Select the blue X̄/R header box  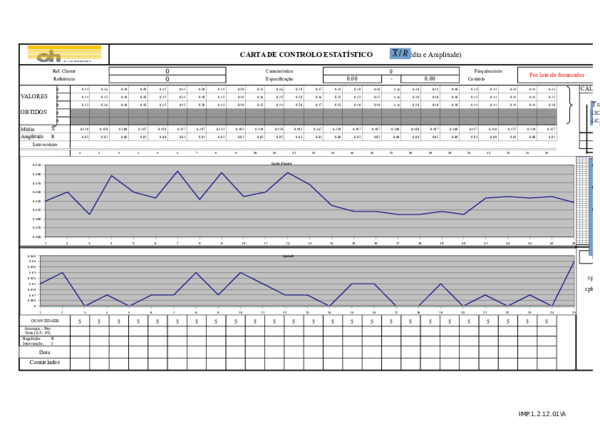point(400,53)
